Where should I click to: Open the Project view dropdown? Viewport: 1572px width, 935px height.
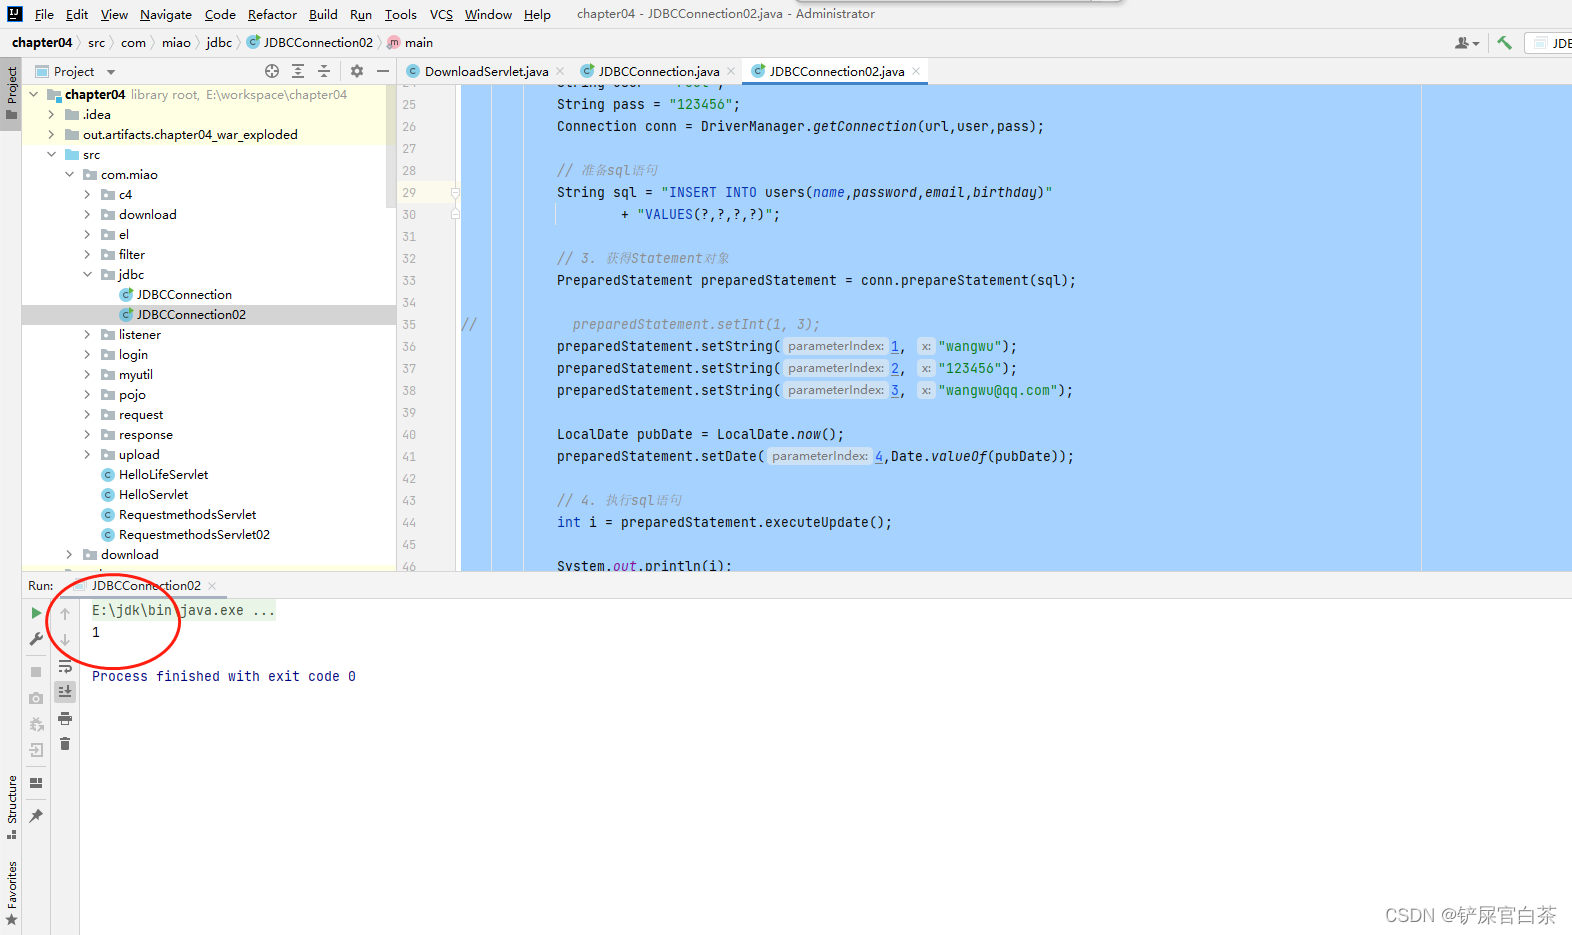click(75, 72)
